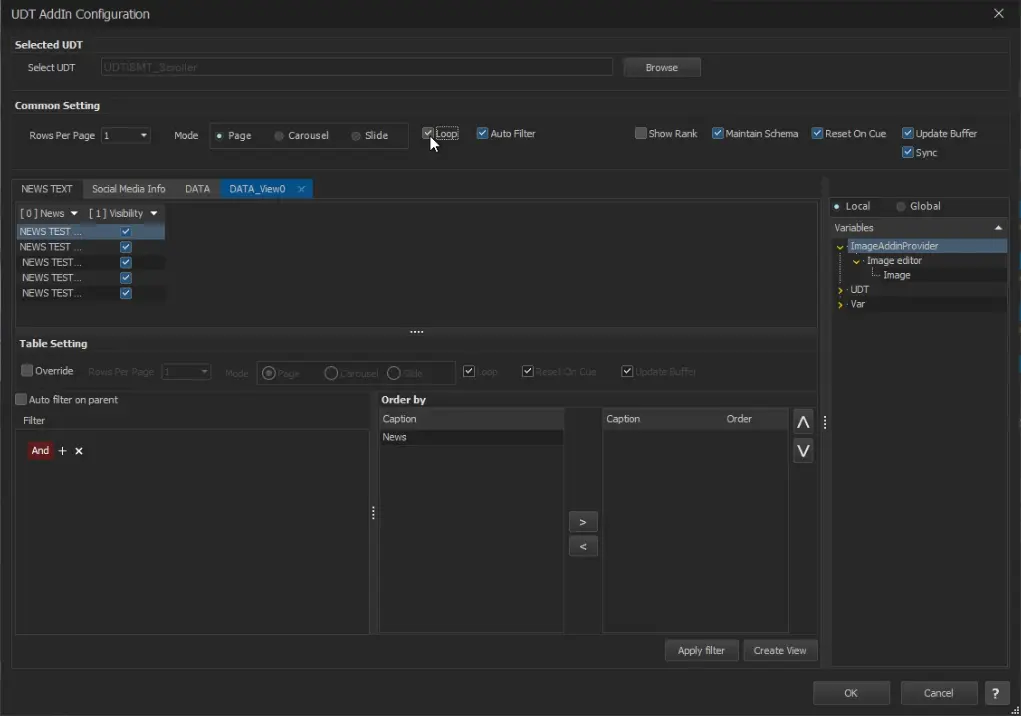
Task: Close the DATA_View0 tab using its X
Action: coord(301,189)
